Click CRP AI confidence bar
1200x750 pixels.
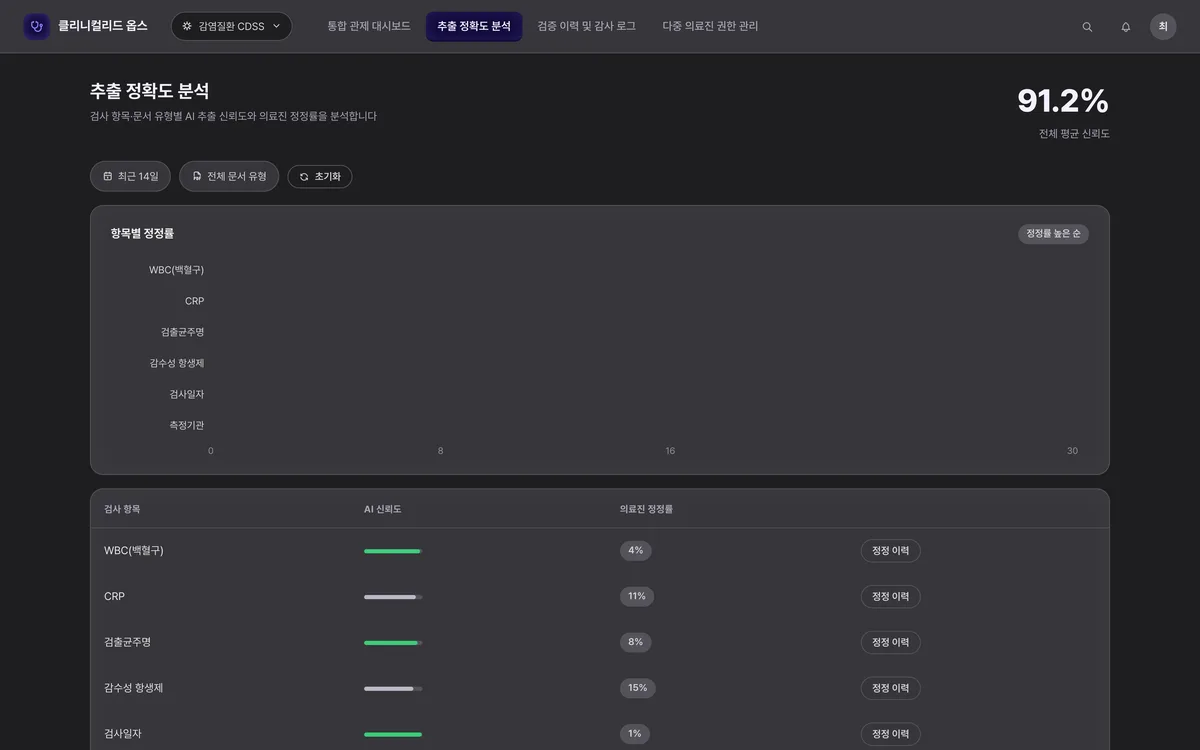point(393,597)
